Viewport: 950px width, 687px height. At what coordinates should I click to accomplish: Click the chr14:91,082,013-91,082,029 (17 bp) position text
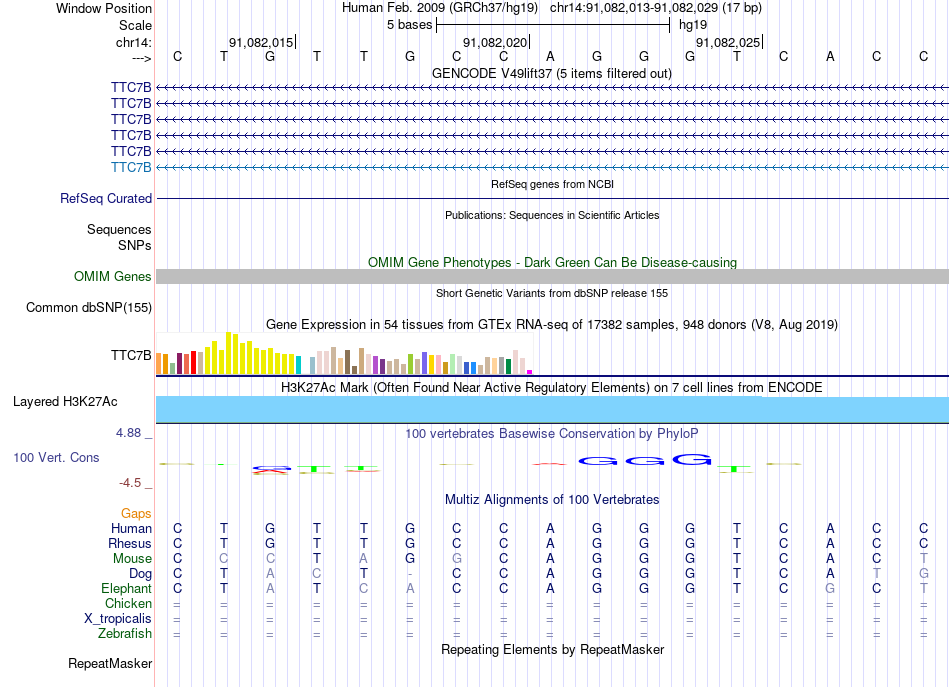pos(656,8)
